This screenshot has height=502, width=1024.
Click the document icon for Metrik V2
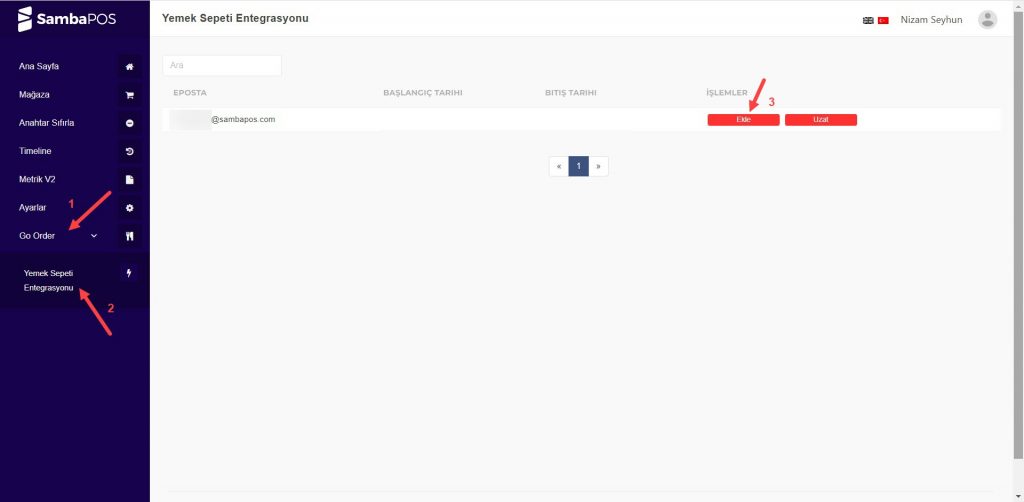coord(129,180)
